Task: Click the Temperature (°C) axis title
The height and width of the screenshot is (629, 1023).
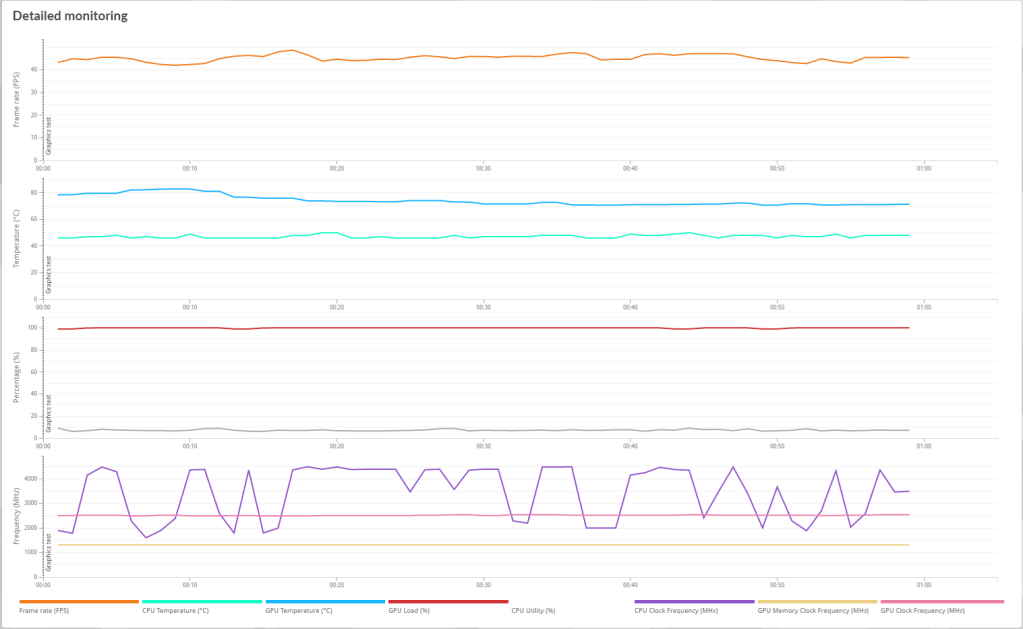Action: click(17, 240)
